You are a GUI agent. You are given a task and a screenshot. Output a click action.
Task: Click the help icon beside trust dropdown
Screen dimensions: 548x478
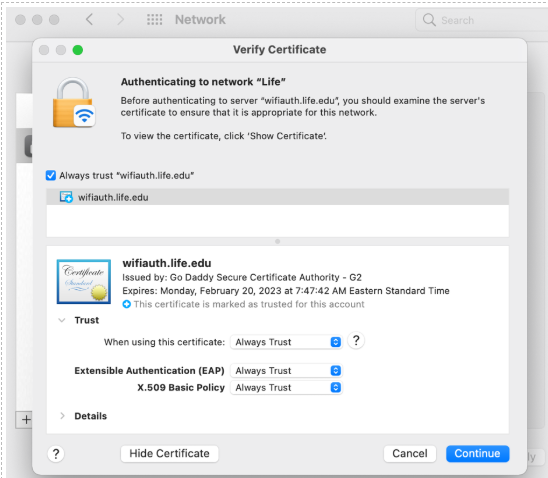click(x=356, y=340)
